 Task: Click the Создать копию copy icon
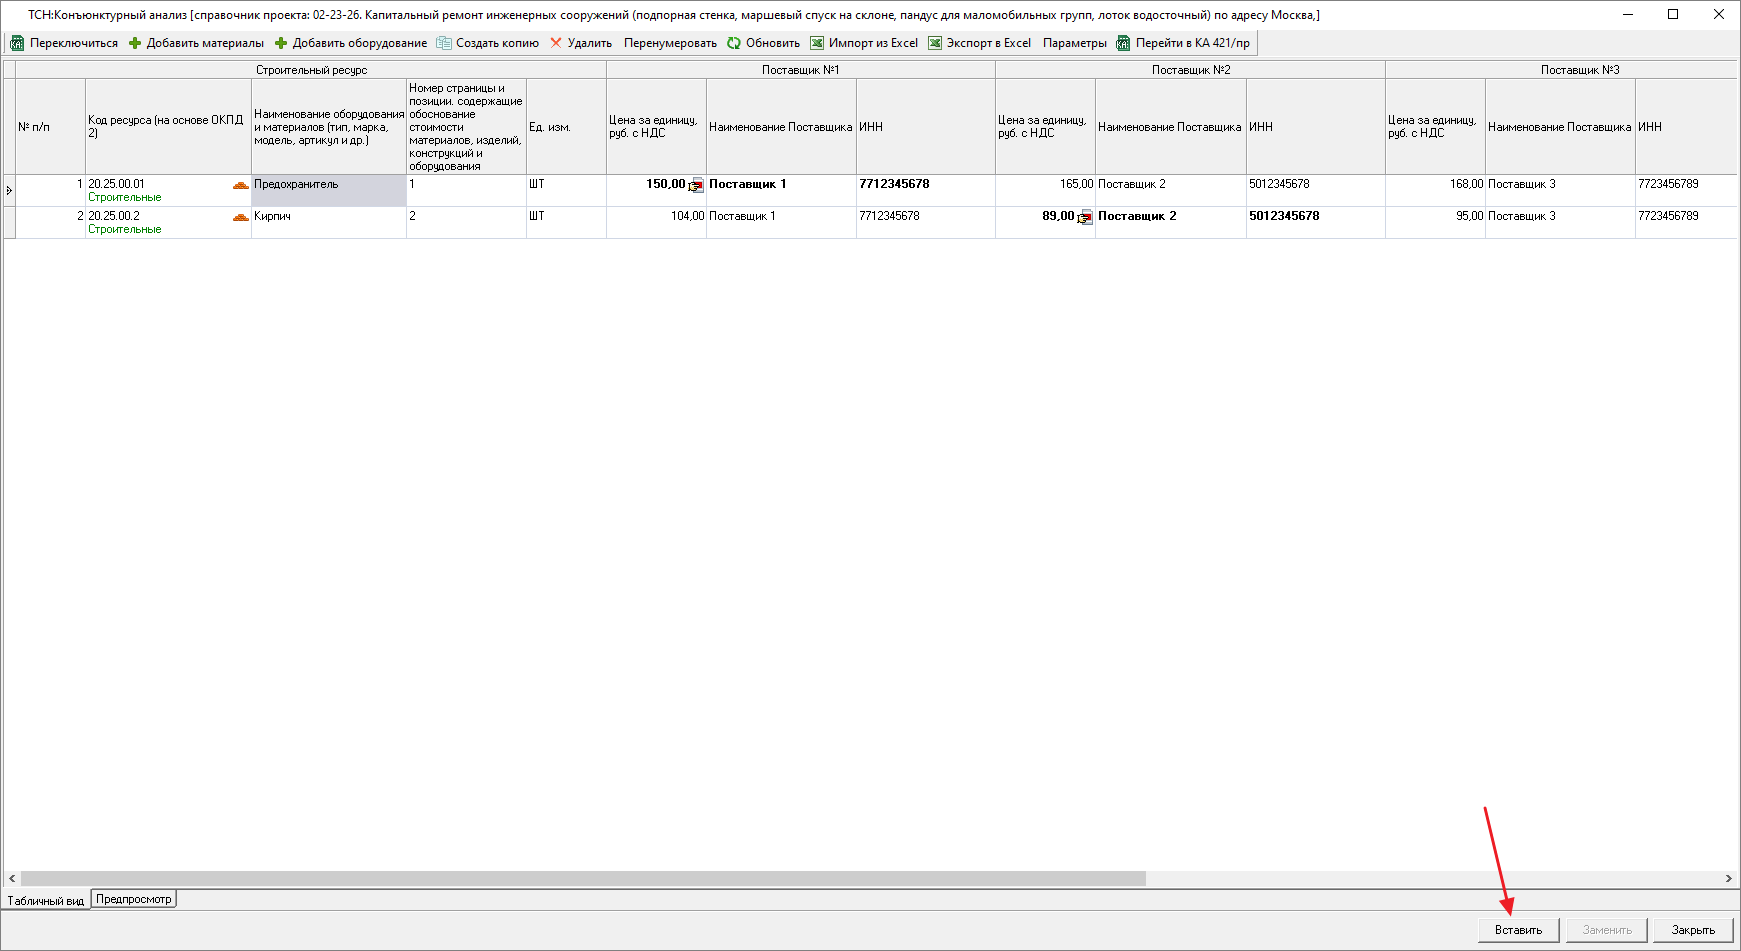(x=444, y=43)
